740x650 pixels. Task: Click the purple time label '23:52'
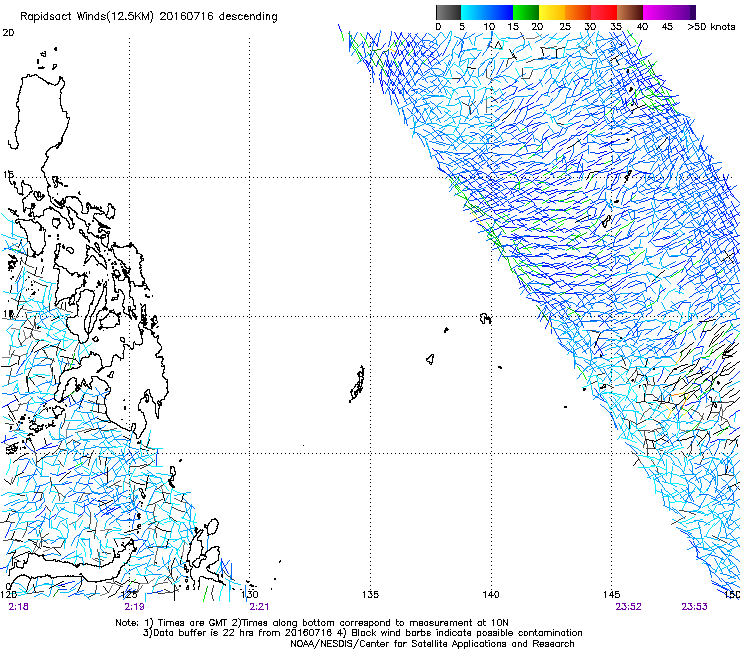tap(628, 607)
